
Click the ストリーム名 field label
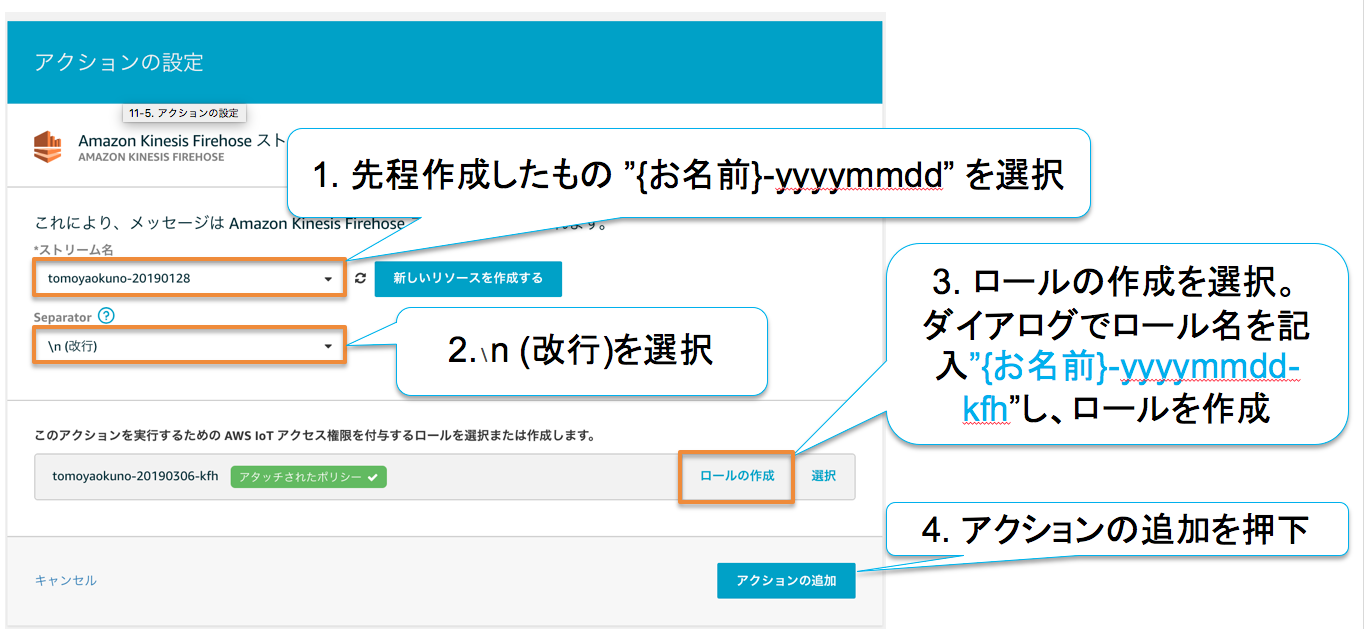(74, 249)
